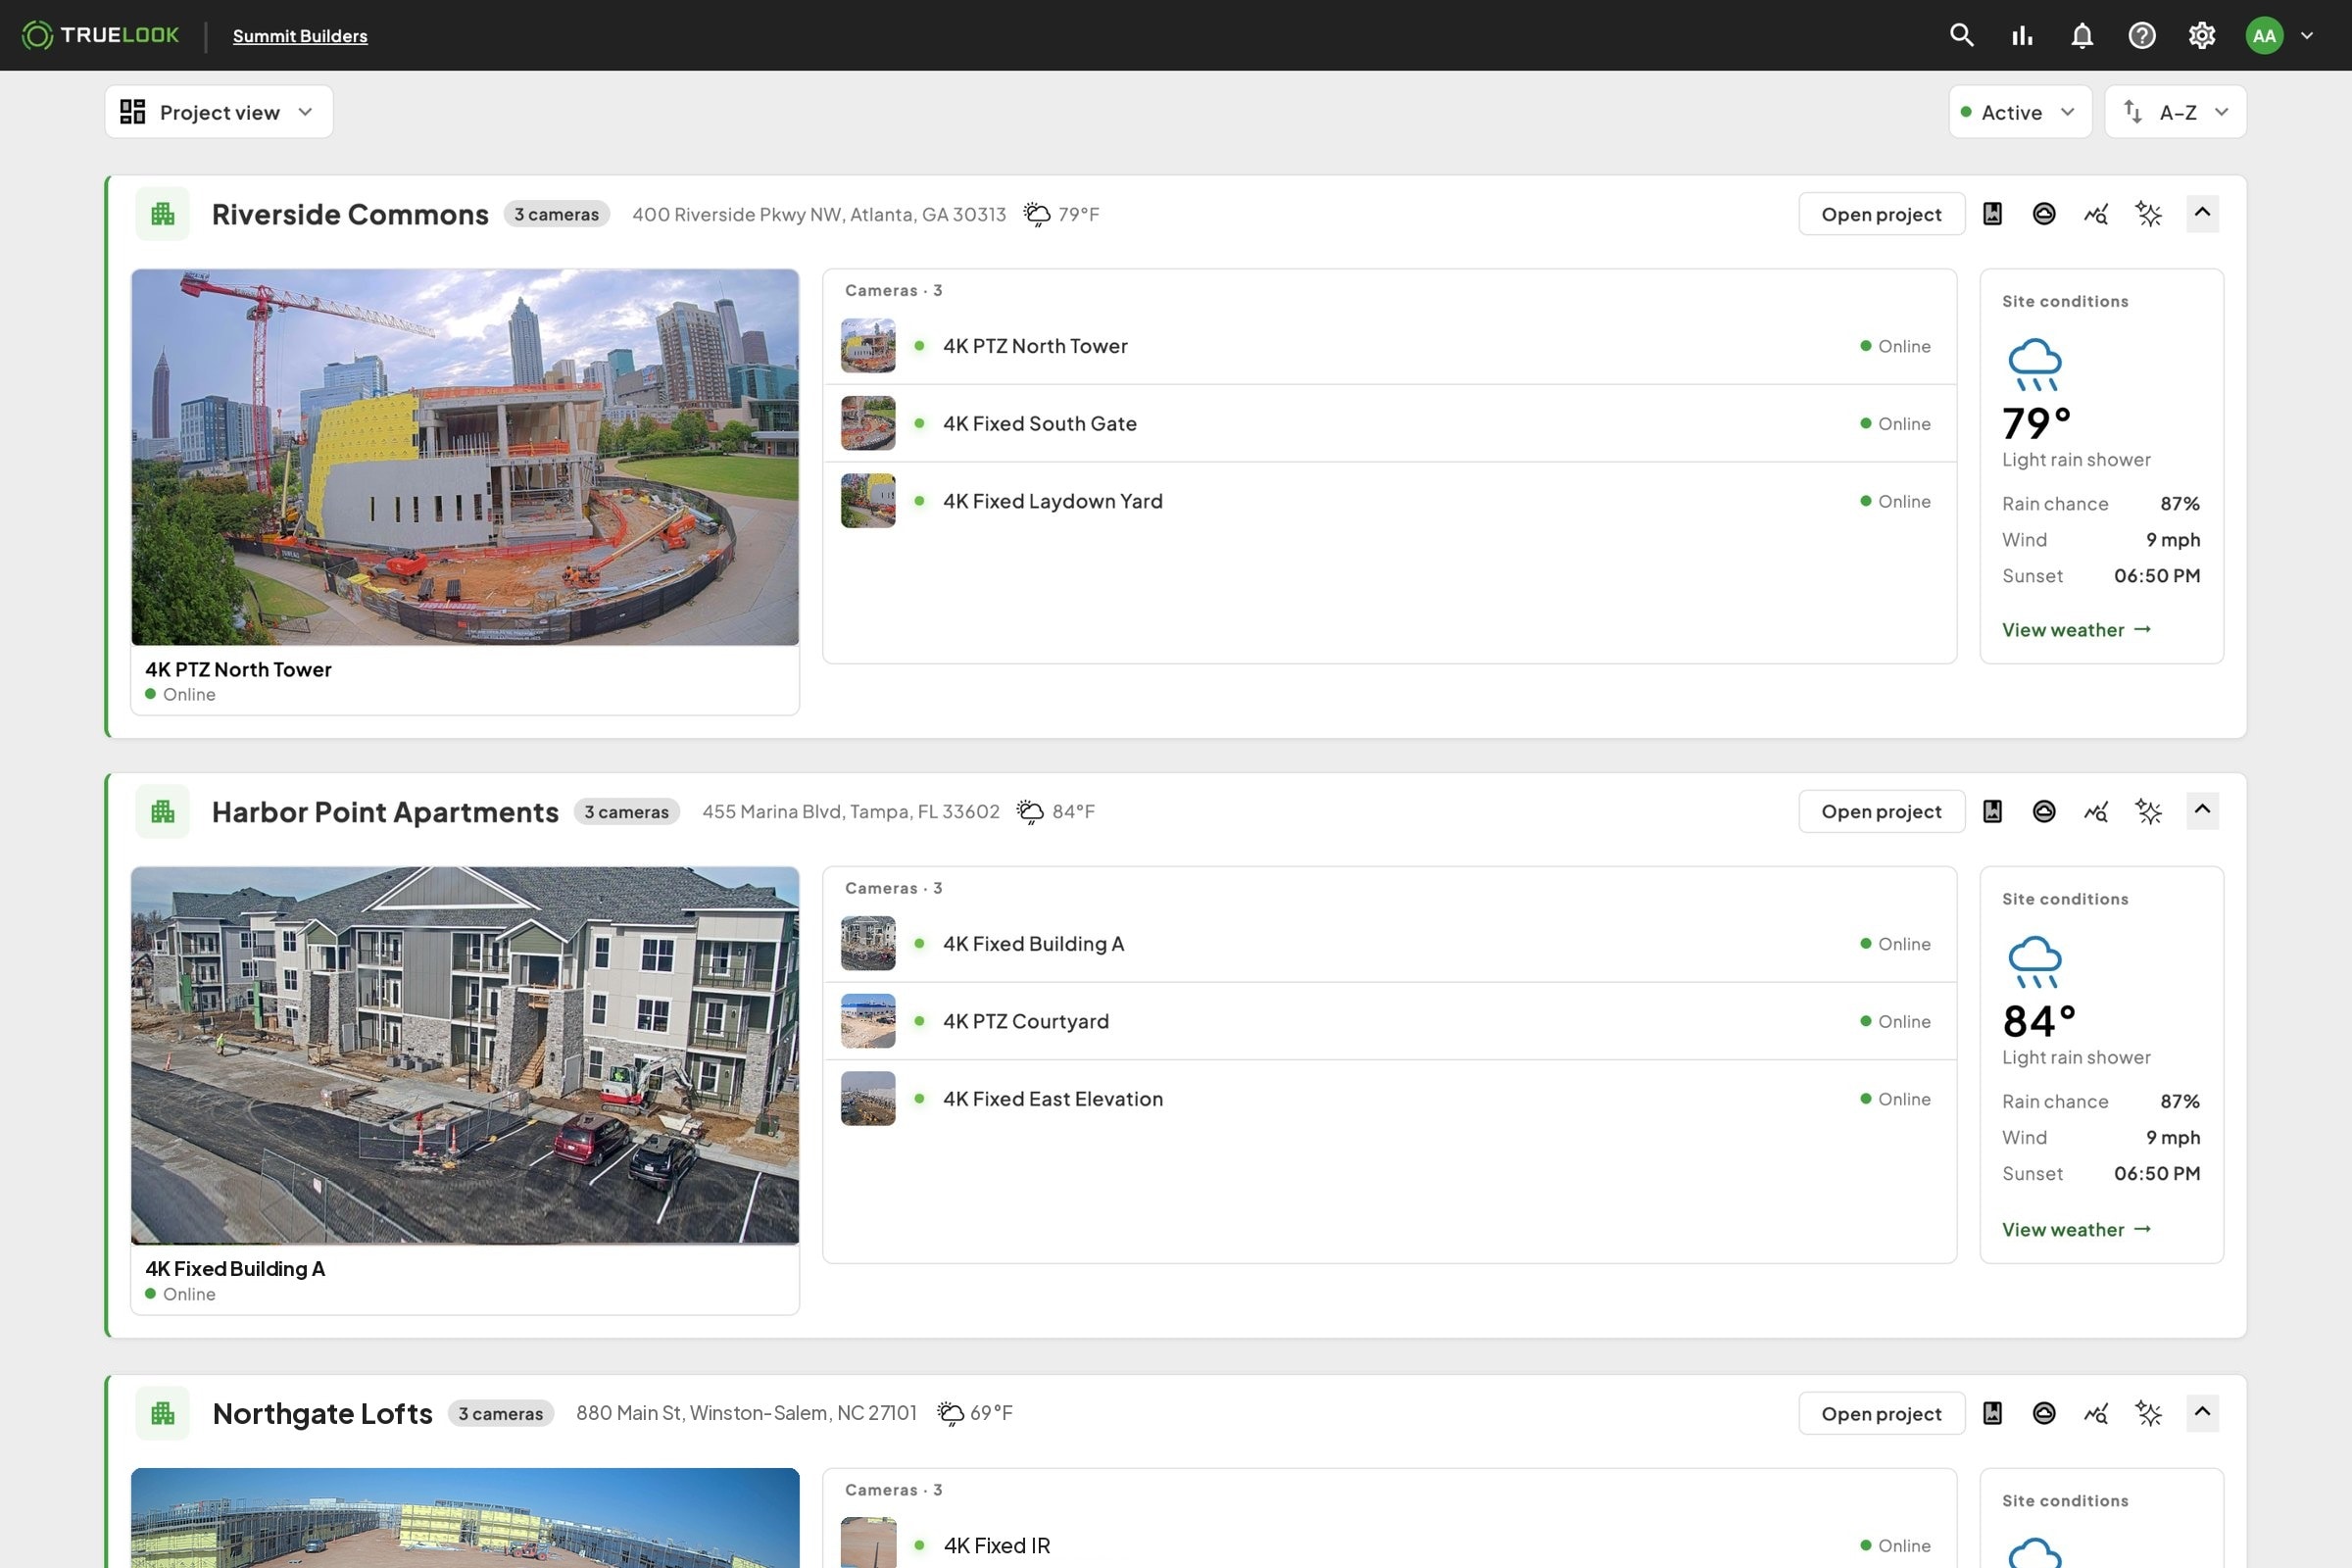This screenshot has height=1568, width=2352.
Task: Select the 4K Fixed Laydown Yard camera row
Action: pyautogui.click(x=1389, y=501)
